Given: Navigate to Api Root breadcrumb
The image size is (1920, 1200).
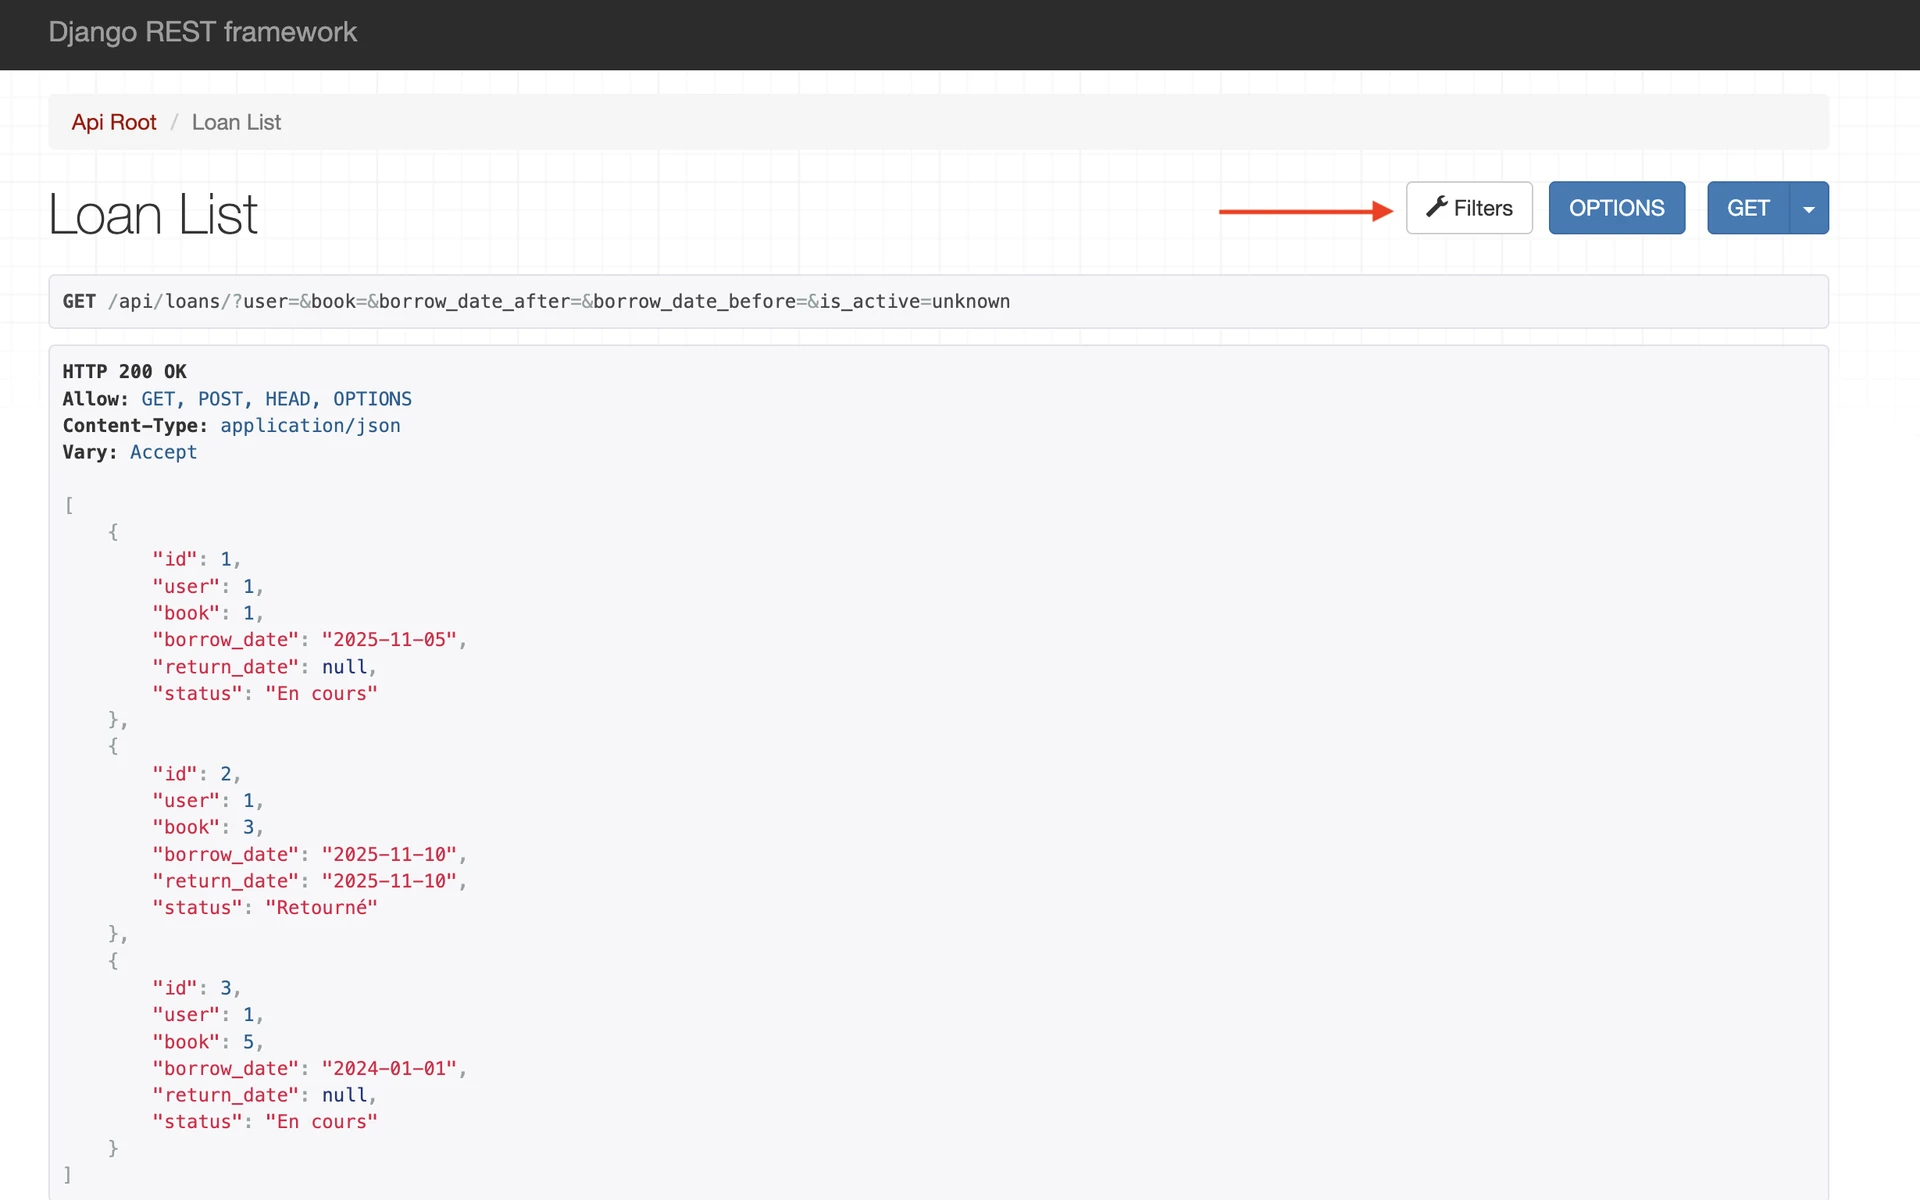Looking at the screenshot, I should (114, 122).
